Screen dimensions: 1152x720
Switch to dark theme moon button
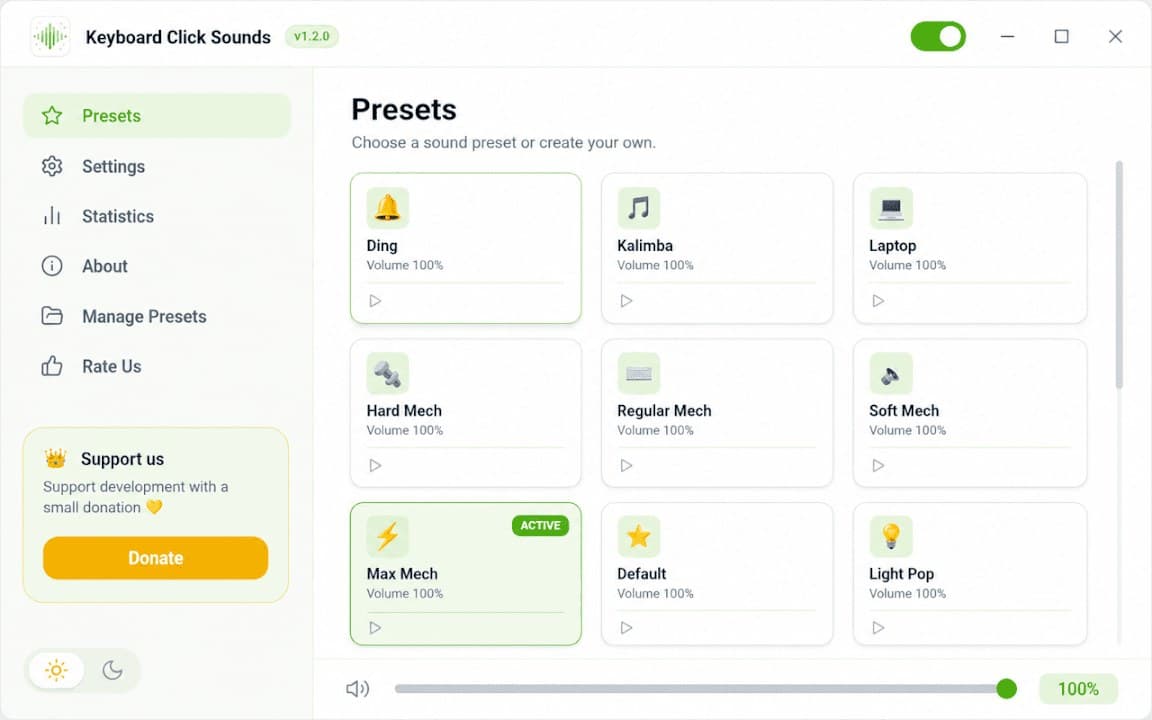[x=112, y=670]
